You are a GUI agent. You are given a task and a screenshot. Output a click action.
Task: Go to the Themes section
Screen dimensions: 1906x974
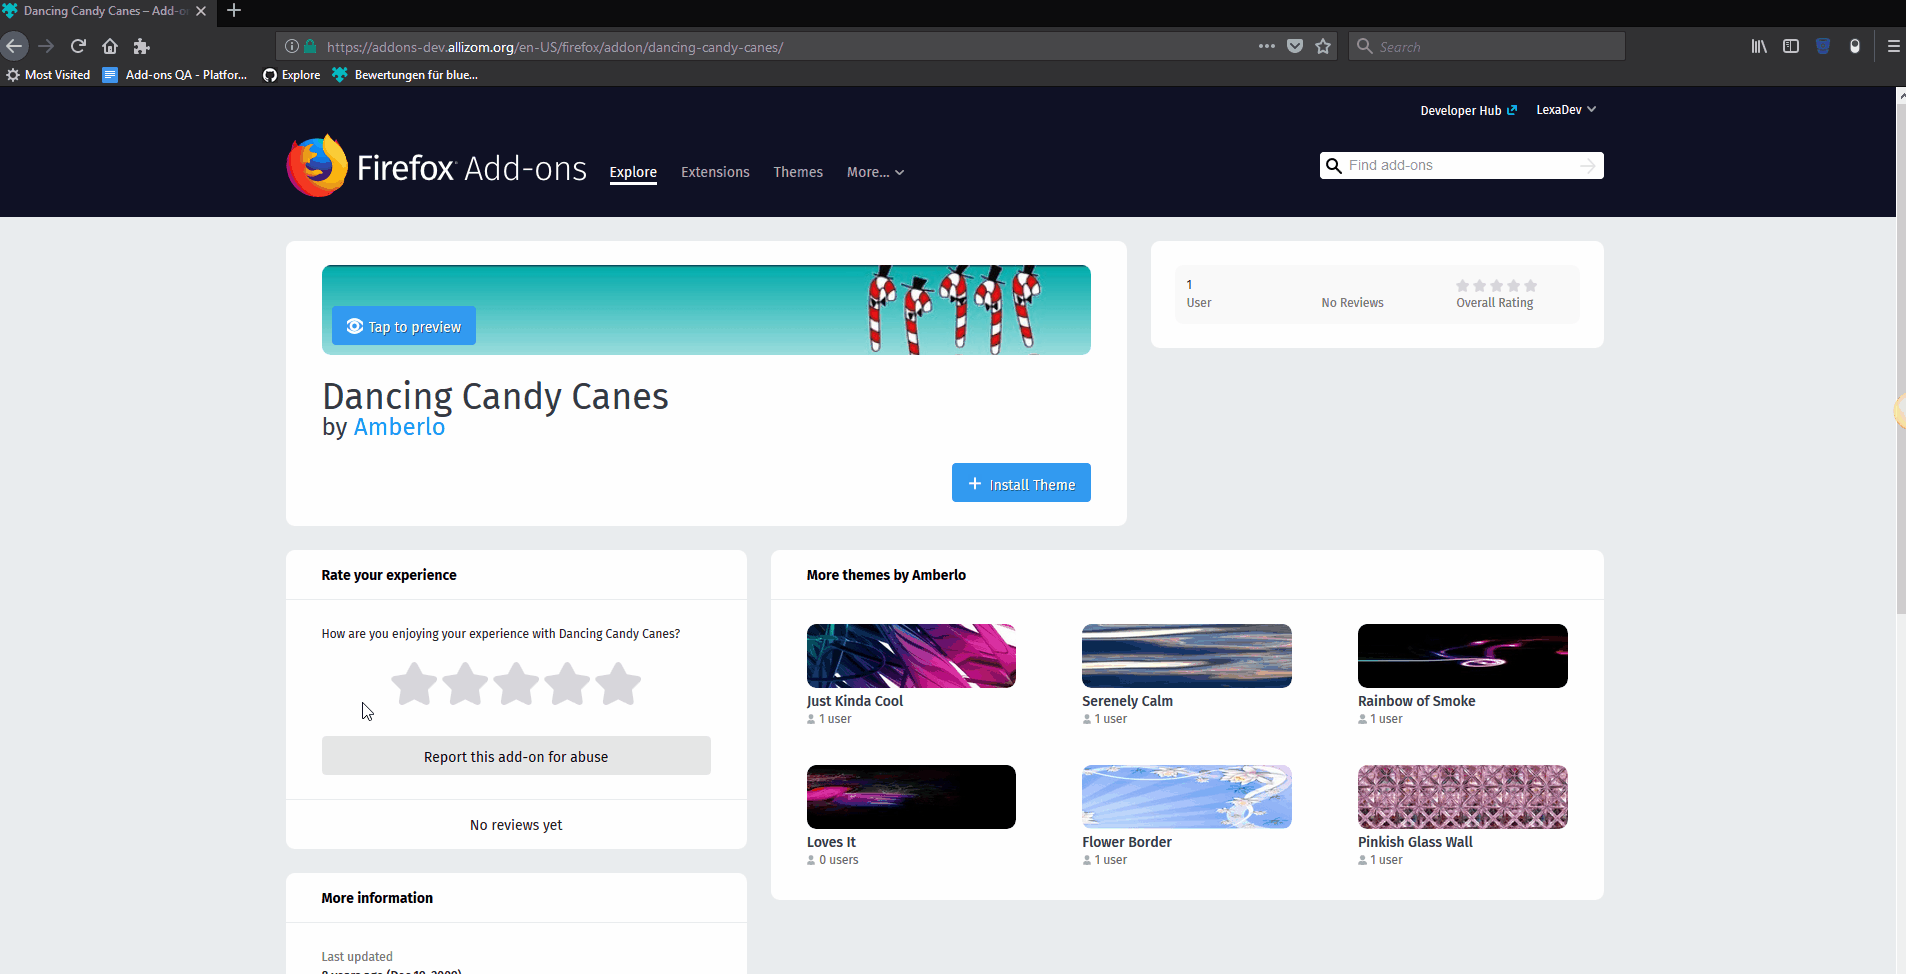tap(798, 172)
